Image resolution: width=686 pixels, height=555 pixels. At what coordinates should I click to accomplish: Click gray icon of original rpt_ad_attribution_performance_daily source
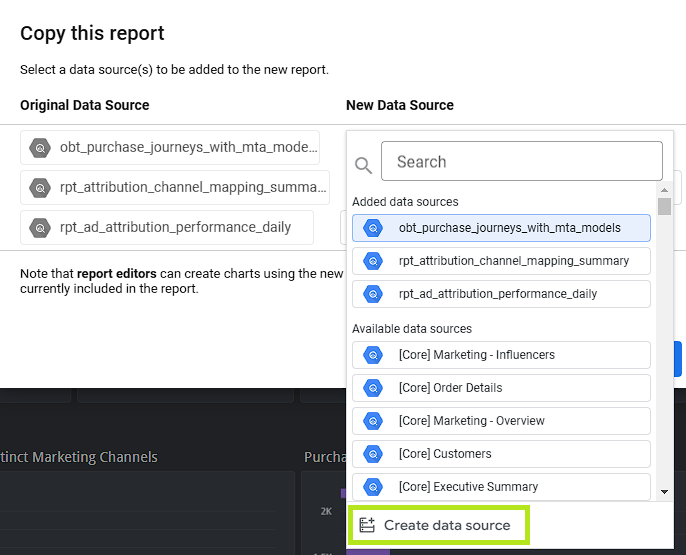(40, 227)
